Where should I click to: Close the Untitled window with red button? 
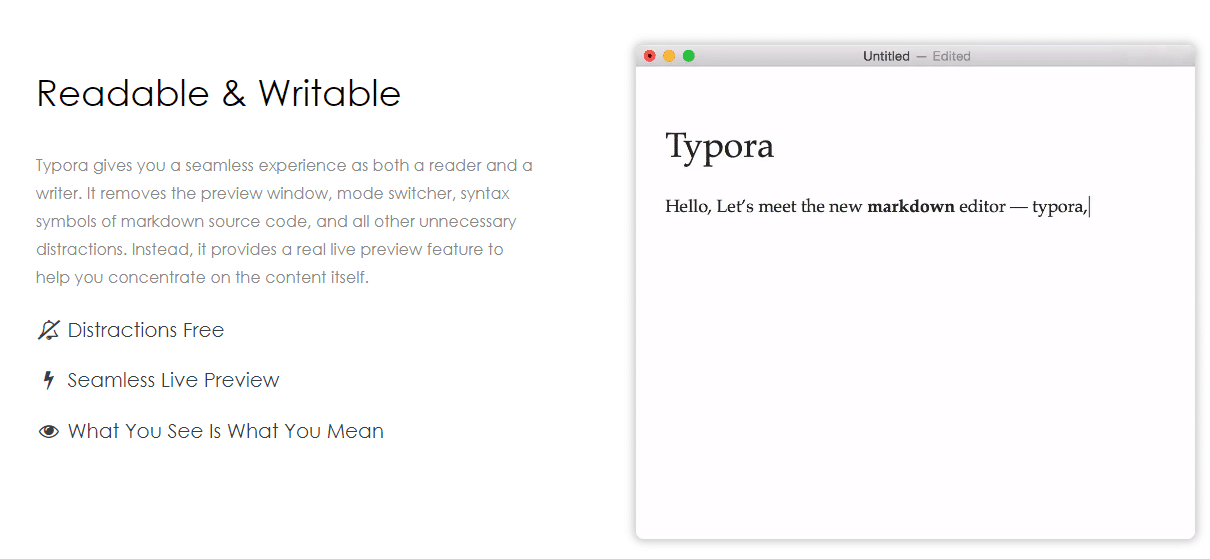(x=650, y=56)
